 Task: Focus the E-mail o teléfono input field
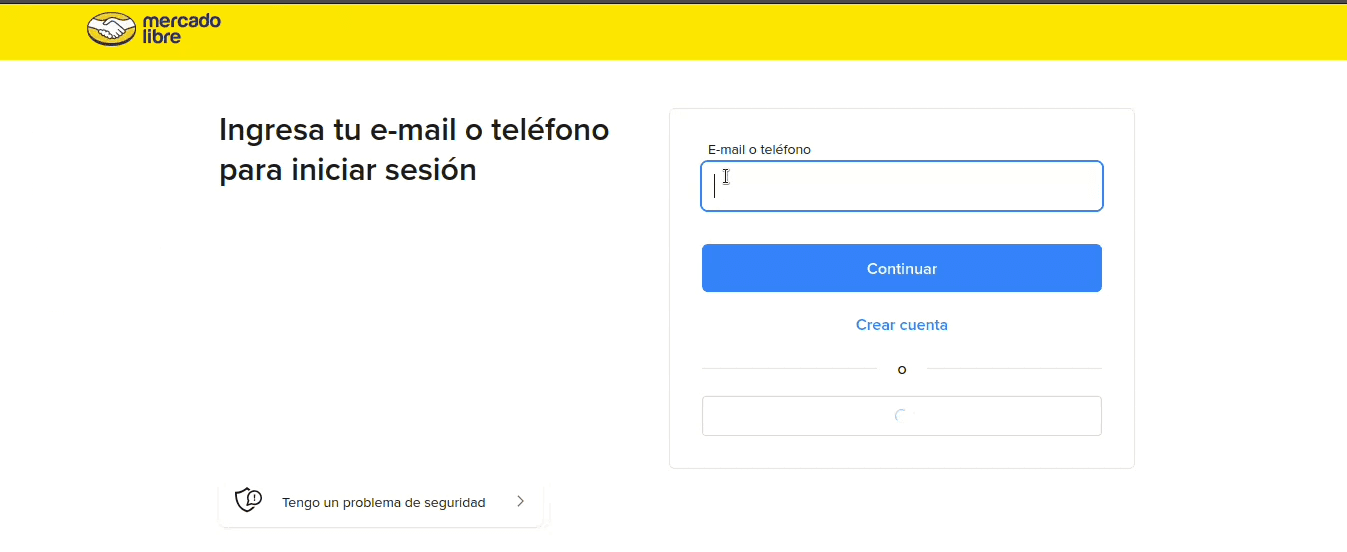click(901, 187)
